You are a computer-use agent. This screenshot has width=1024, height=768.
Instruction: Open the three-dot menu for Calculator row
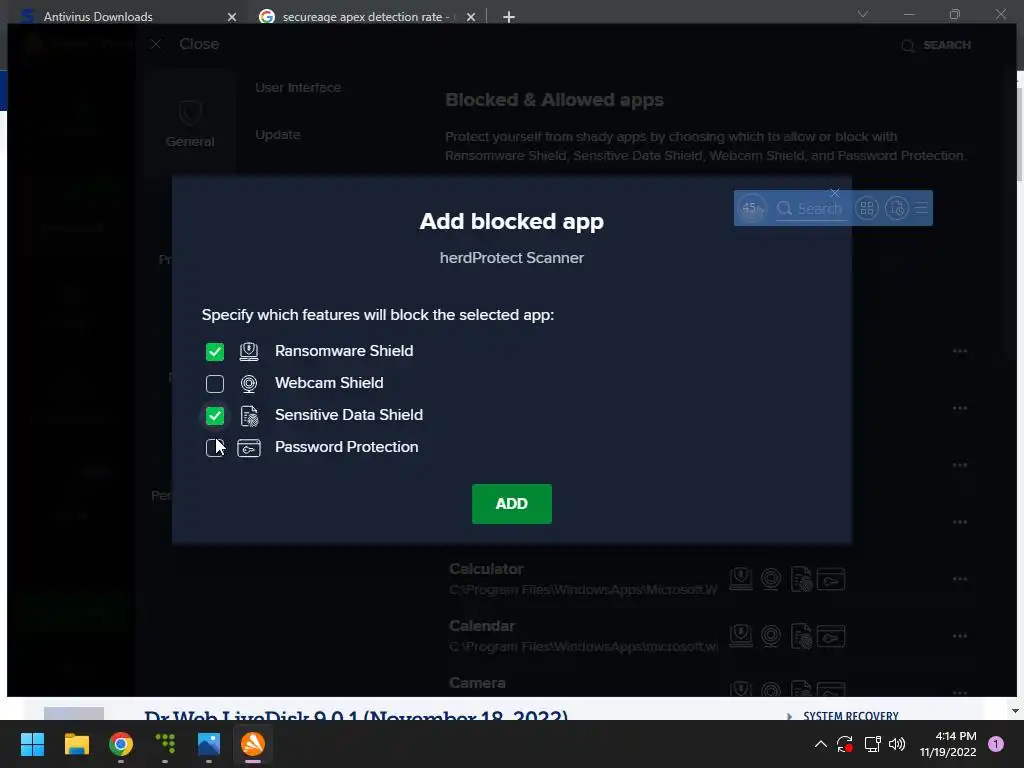[959, 579]
